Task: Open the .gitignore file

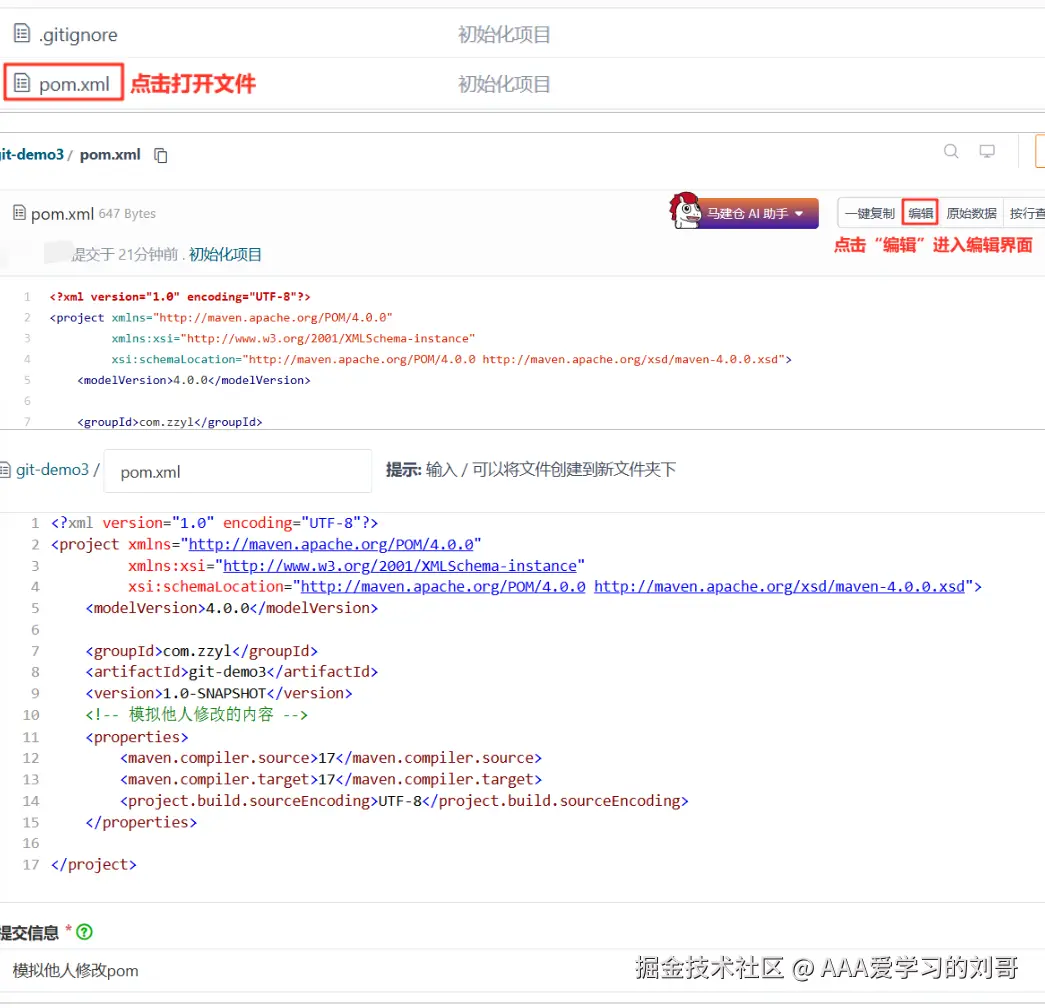Action: [x=78, y=35]
